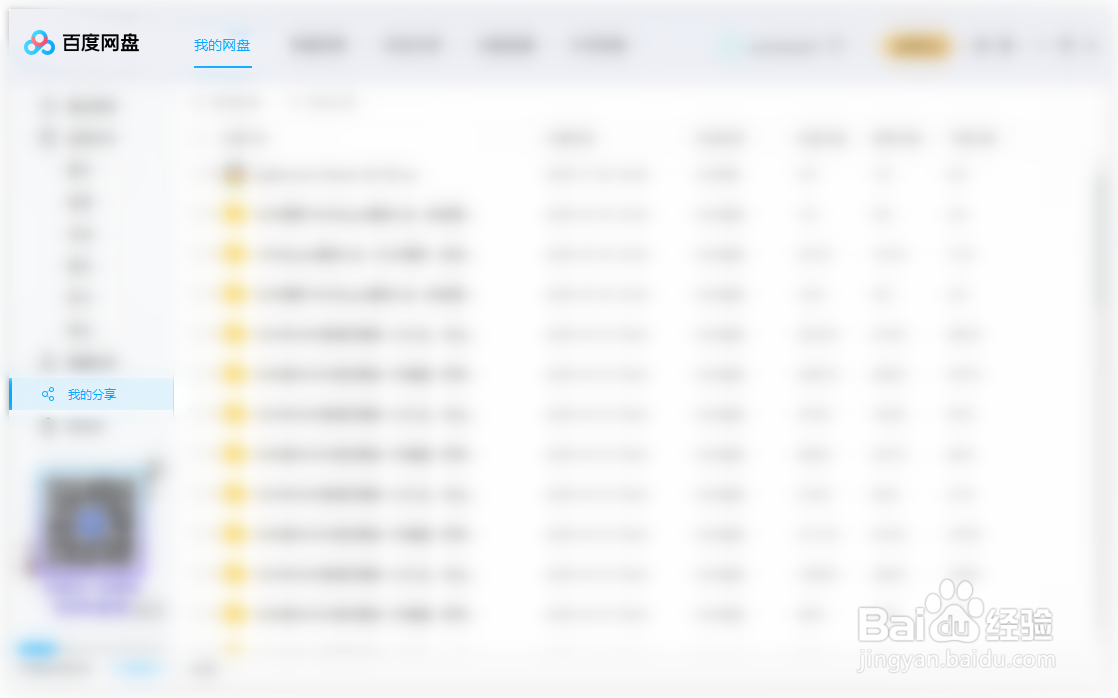Viewport: 1118px width, 698px height.
Task: Select 我的分享 in the sidebar
Action: [x=91, y=394]
